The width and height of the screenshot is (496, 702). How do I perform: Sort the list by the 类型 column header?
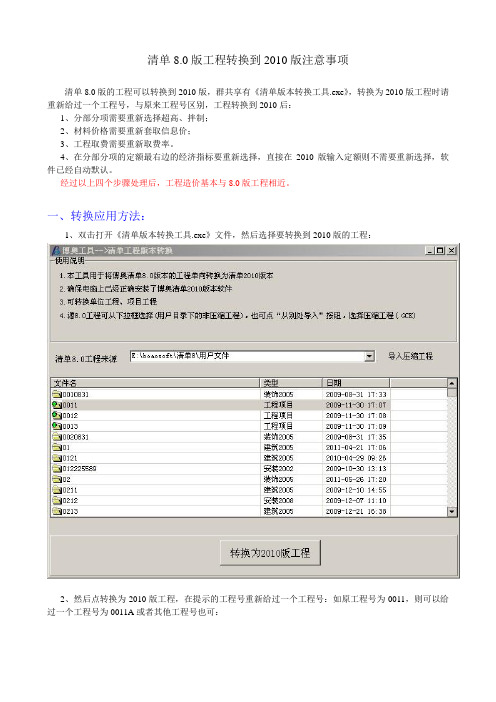click(x=291, y=383)
